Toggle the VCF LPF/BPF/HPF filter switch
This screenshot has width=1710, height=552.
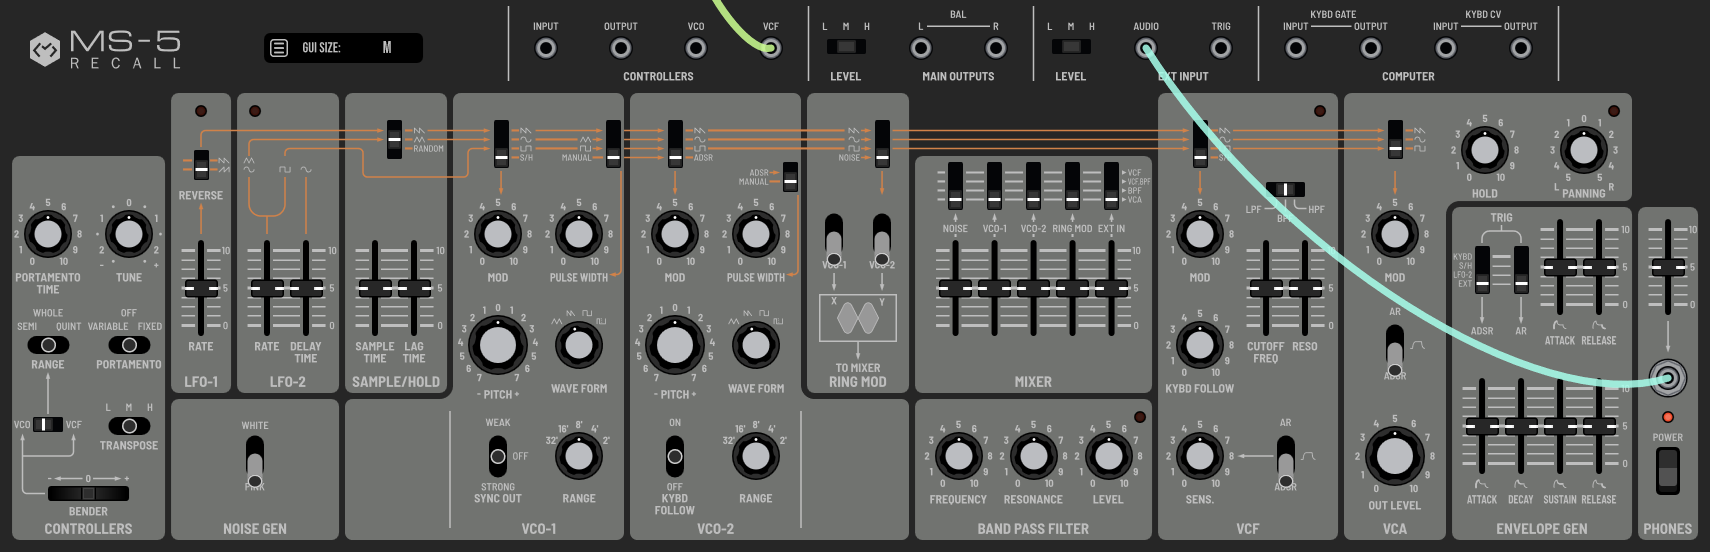coord(1286,189)
